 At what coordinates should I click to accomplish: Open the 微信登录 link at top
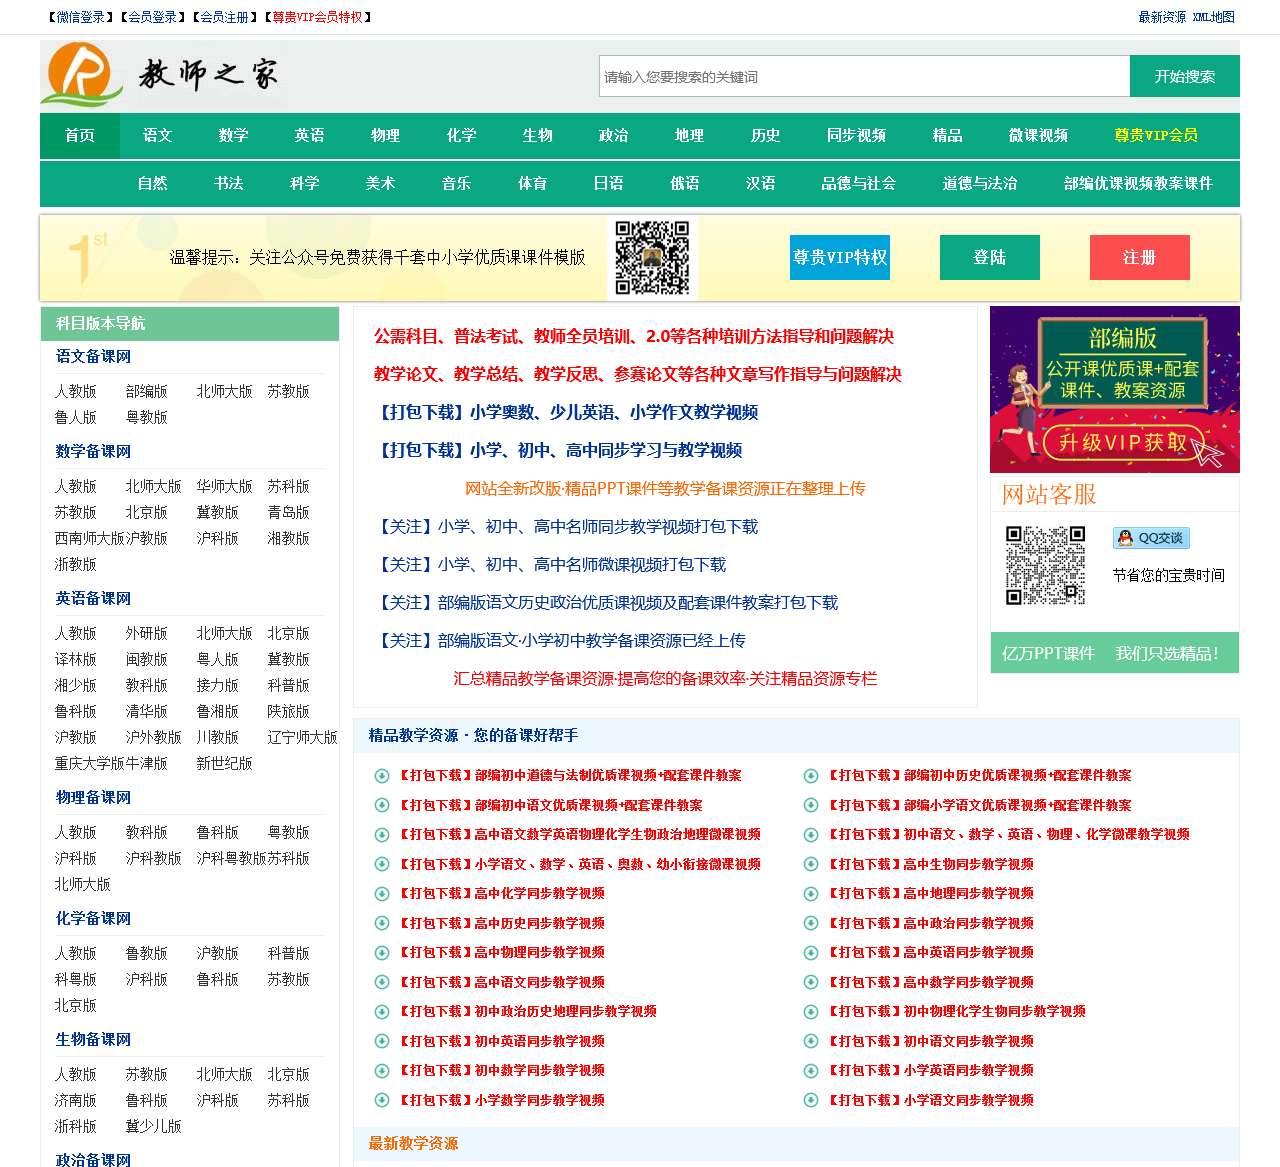(80, 17)
